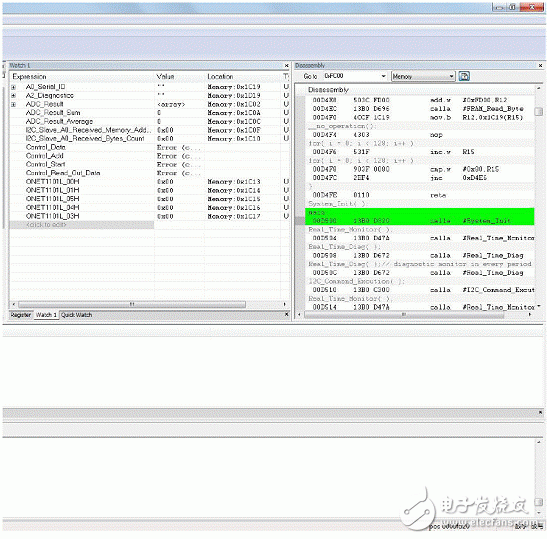This screenshot has width=547, height=539.
Task: Switch to the Quick Watch tab
Action: (76, 315)
